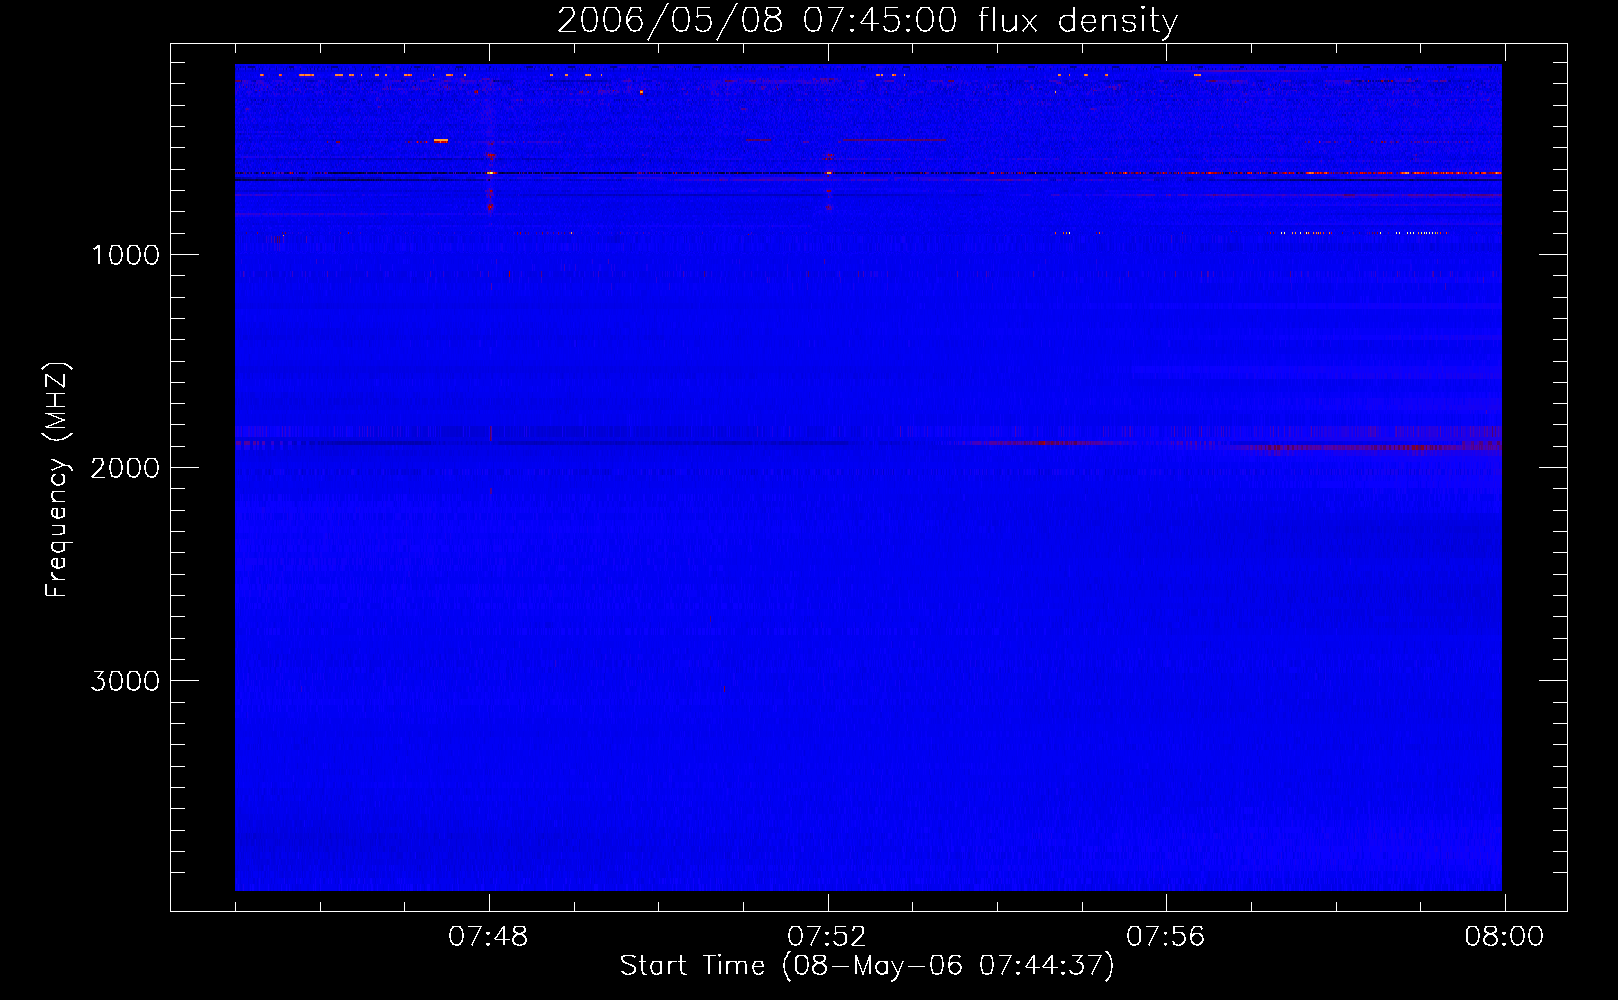1618x1000 pixels.
Task: Click the 07:56 time tick label
Action: pos(1166,937)
